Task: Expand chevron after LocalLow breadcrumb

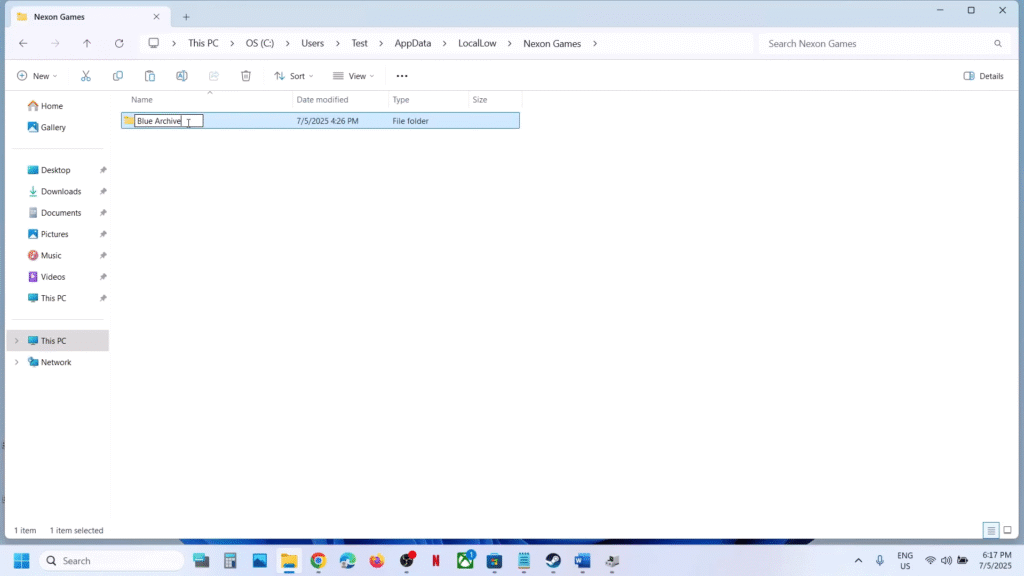Action: click(x=509, y=43)
